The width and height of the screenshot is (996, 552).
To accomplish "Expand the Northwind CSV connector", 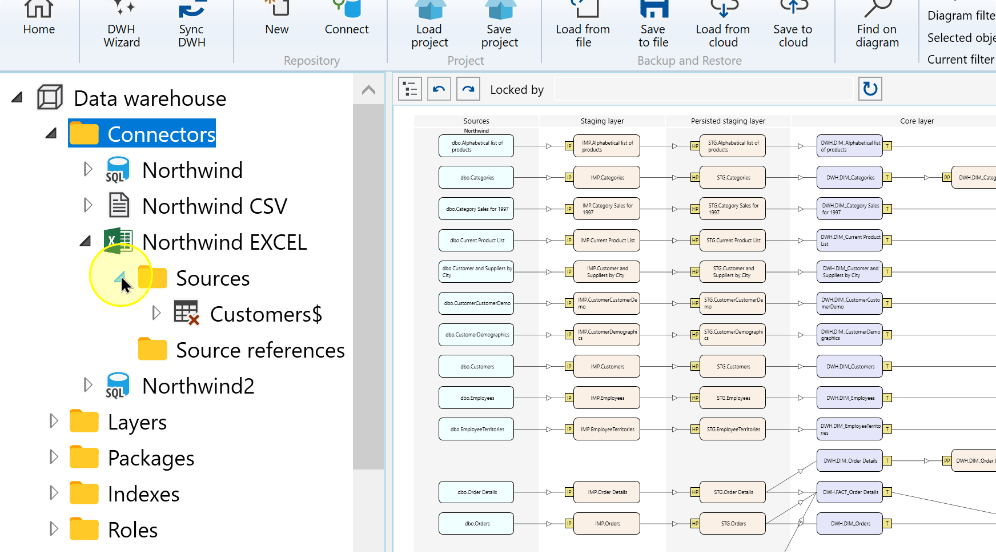I will tap(88, 205).
